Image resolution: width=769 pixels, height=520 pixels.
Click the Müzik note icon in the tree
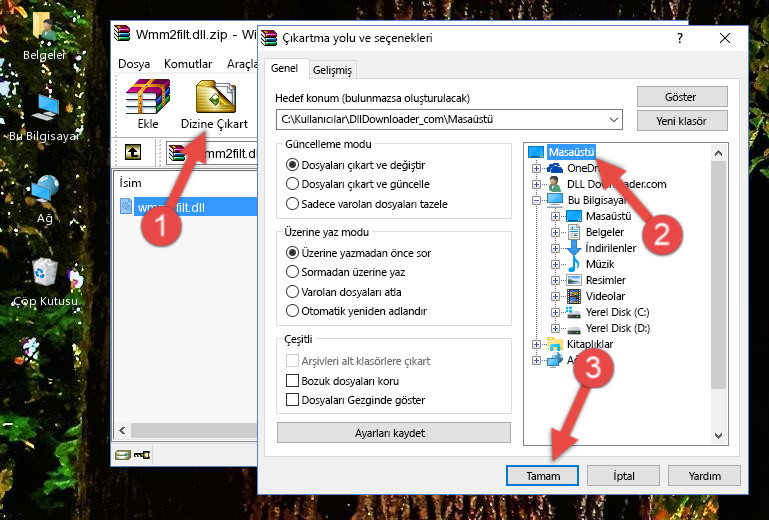pos(573,264)
